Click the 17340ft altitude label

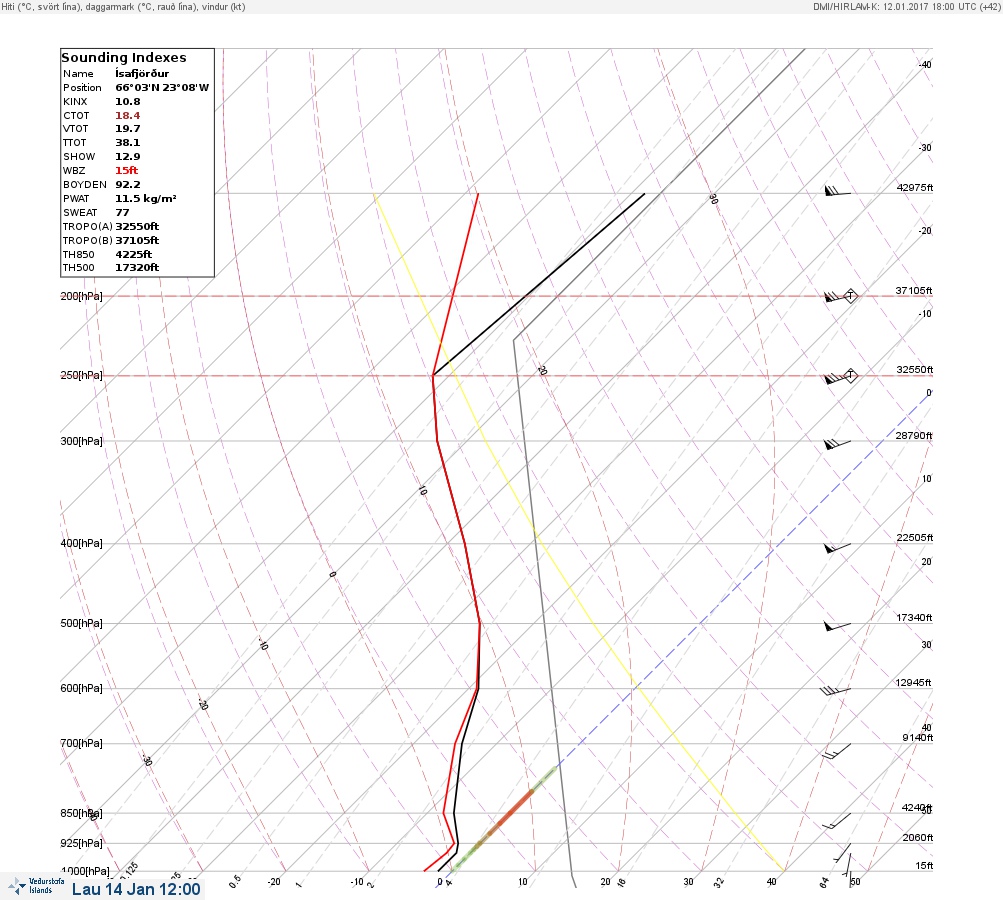pos(914,617)
